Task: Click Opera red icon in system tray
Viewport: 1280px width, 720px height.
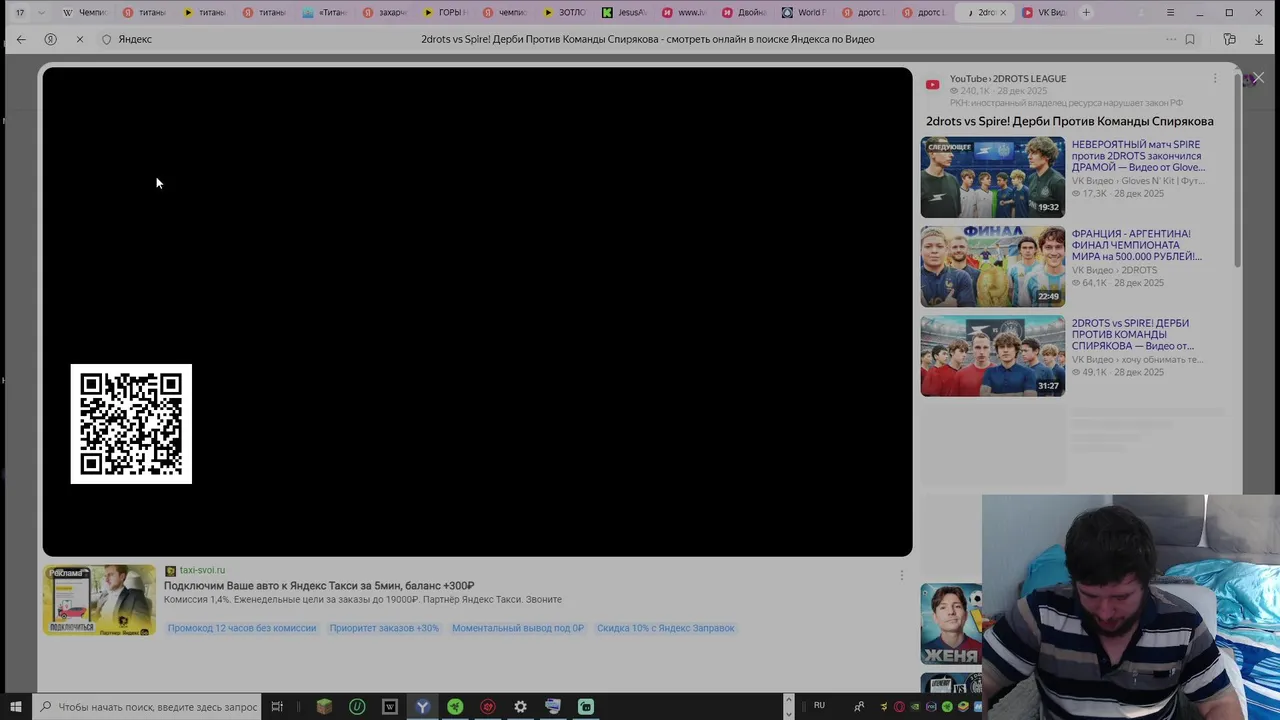Action: (899, 707)
